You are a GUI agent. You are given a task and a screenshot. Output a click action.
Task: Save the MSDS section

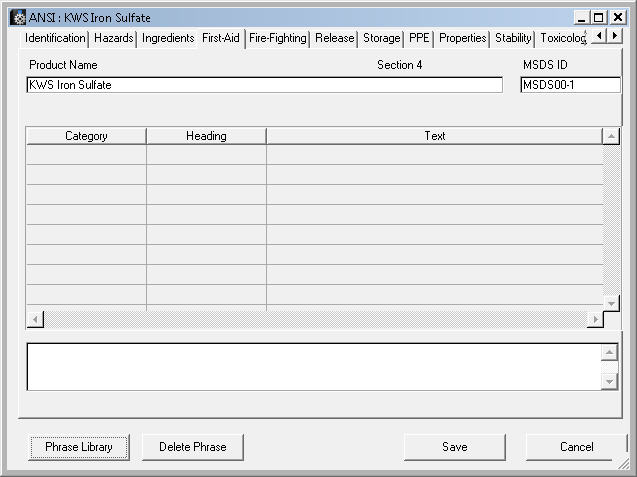click(x=455, y=447)
